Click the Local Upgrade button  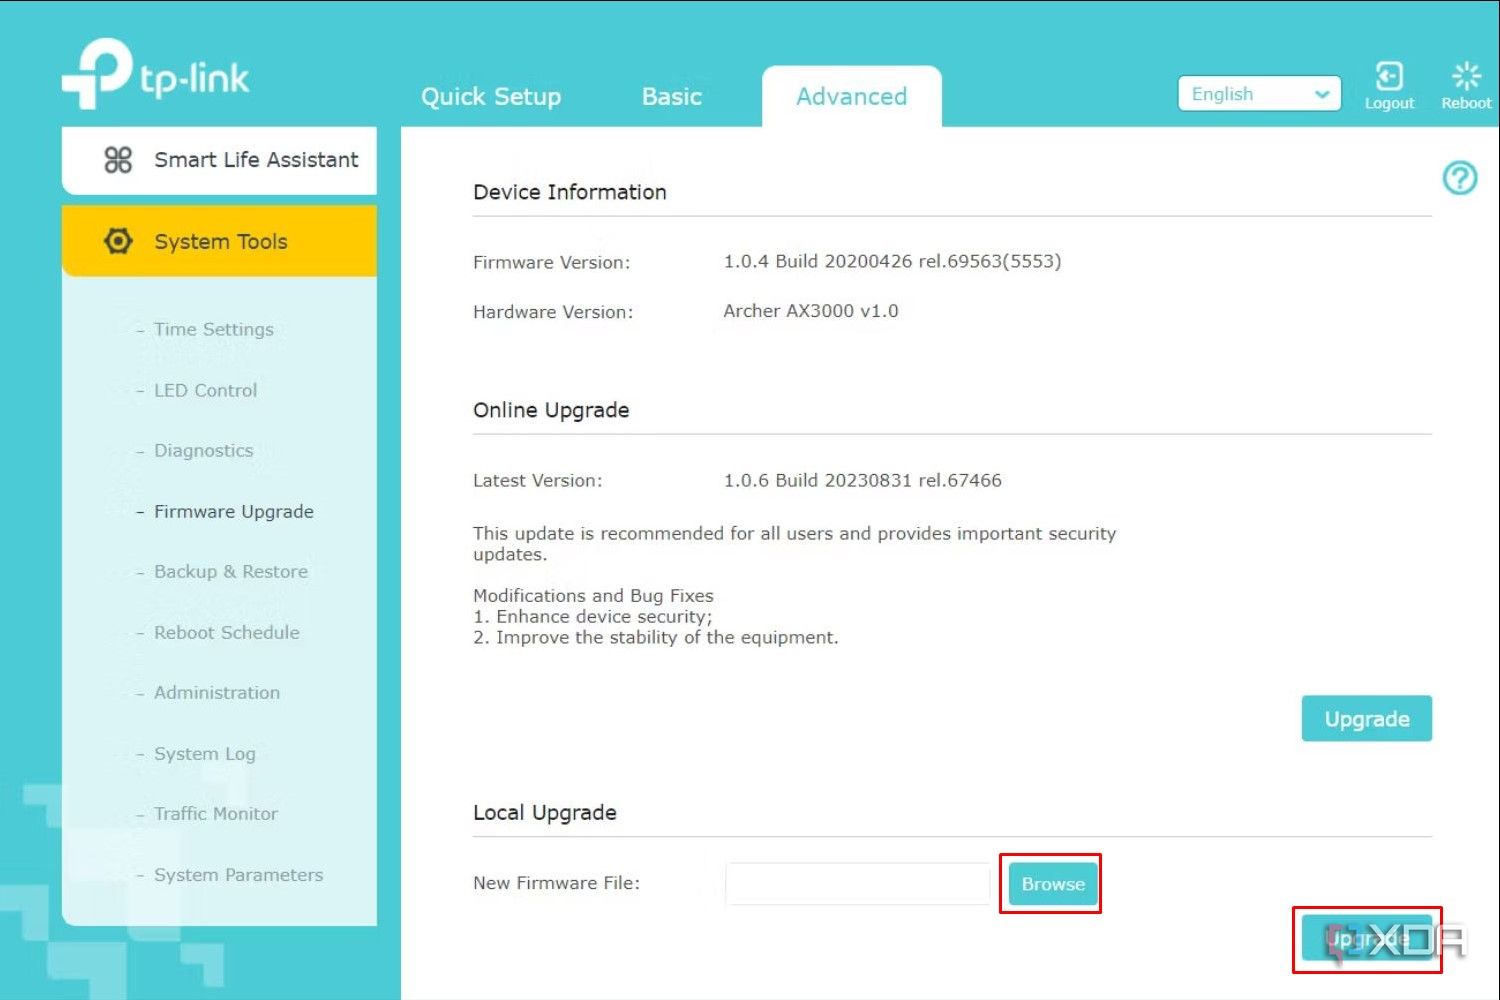pyautogui.click(x=1366, y=939)
